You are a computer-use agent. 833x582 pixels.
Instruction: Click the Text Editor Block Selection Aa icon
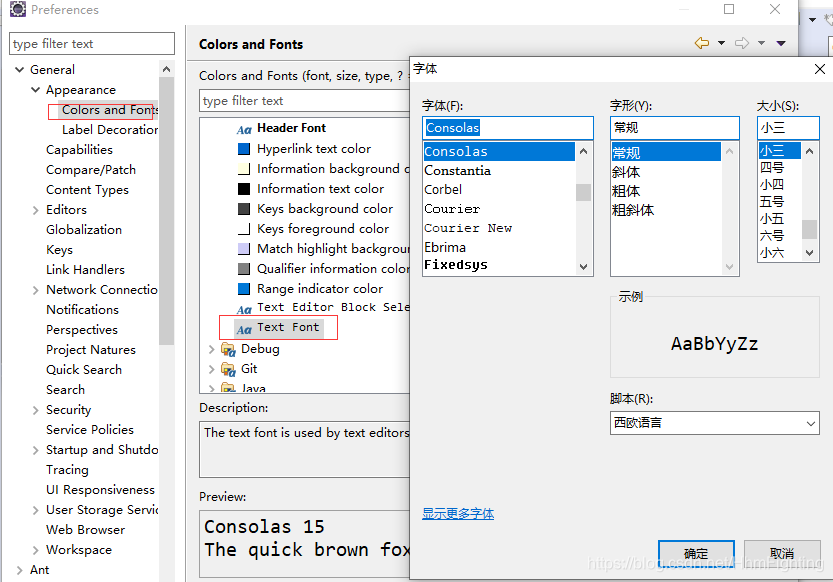pos(244,310)
